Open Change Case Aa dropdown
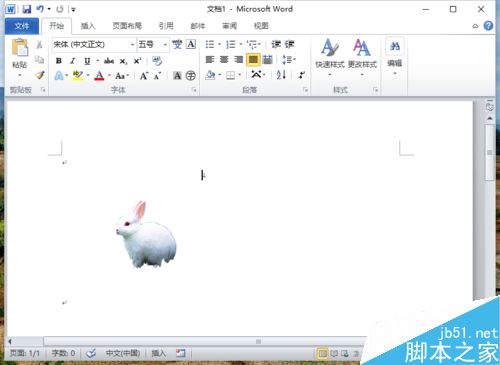The height and width of the screenshot is (365, 500). 122,76
